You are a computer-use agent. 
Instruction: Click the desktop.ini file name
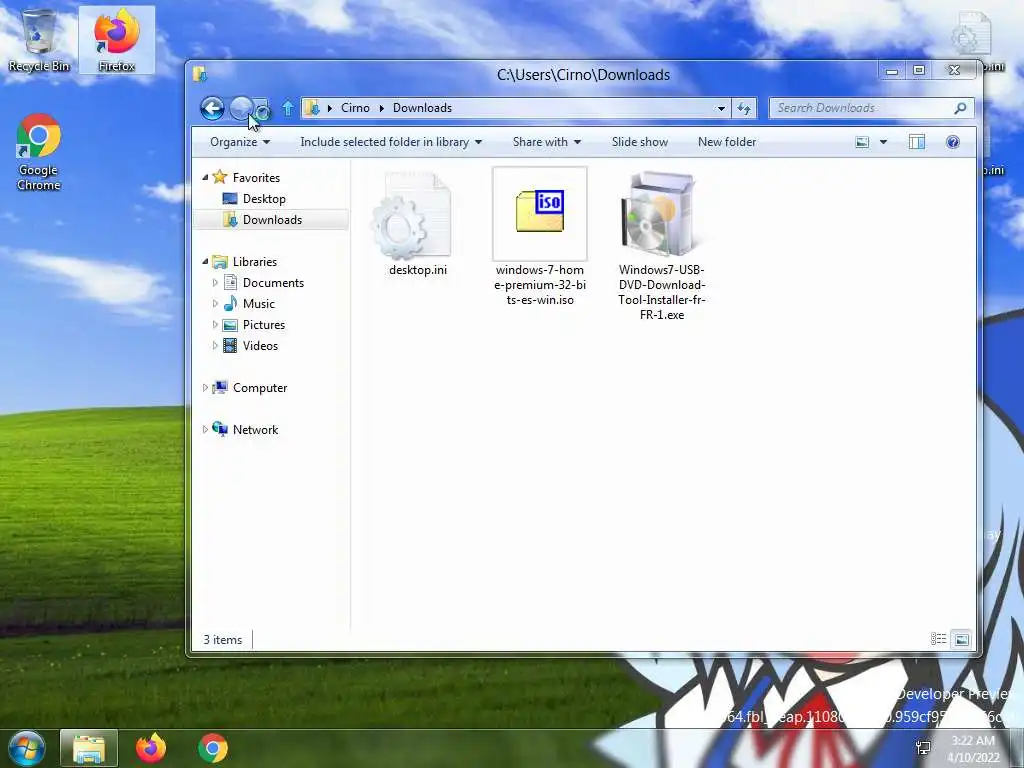click(418, 270)
